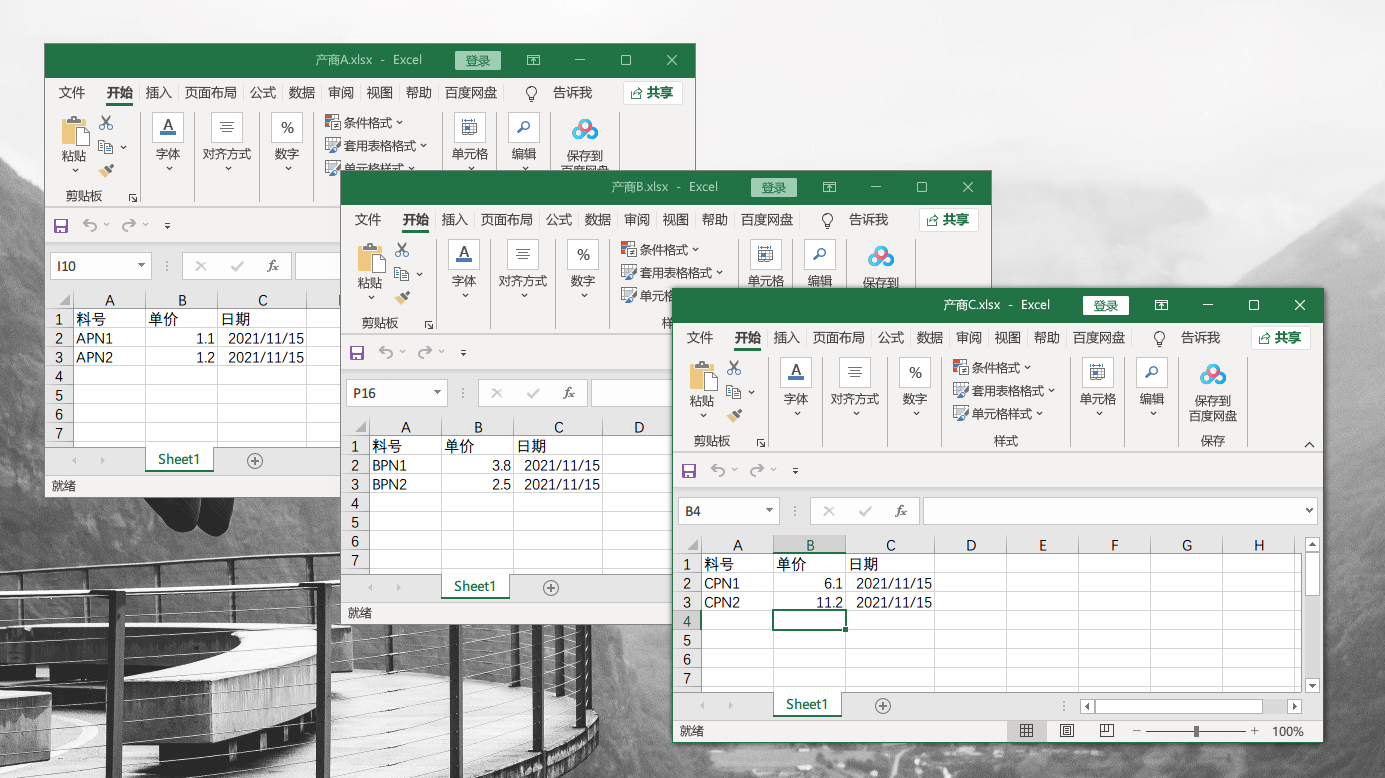Open 单元格 cells group in 产商C window
1385x778 pixels.
click(1098, 388)
